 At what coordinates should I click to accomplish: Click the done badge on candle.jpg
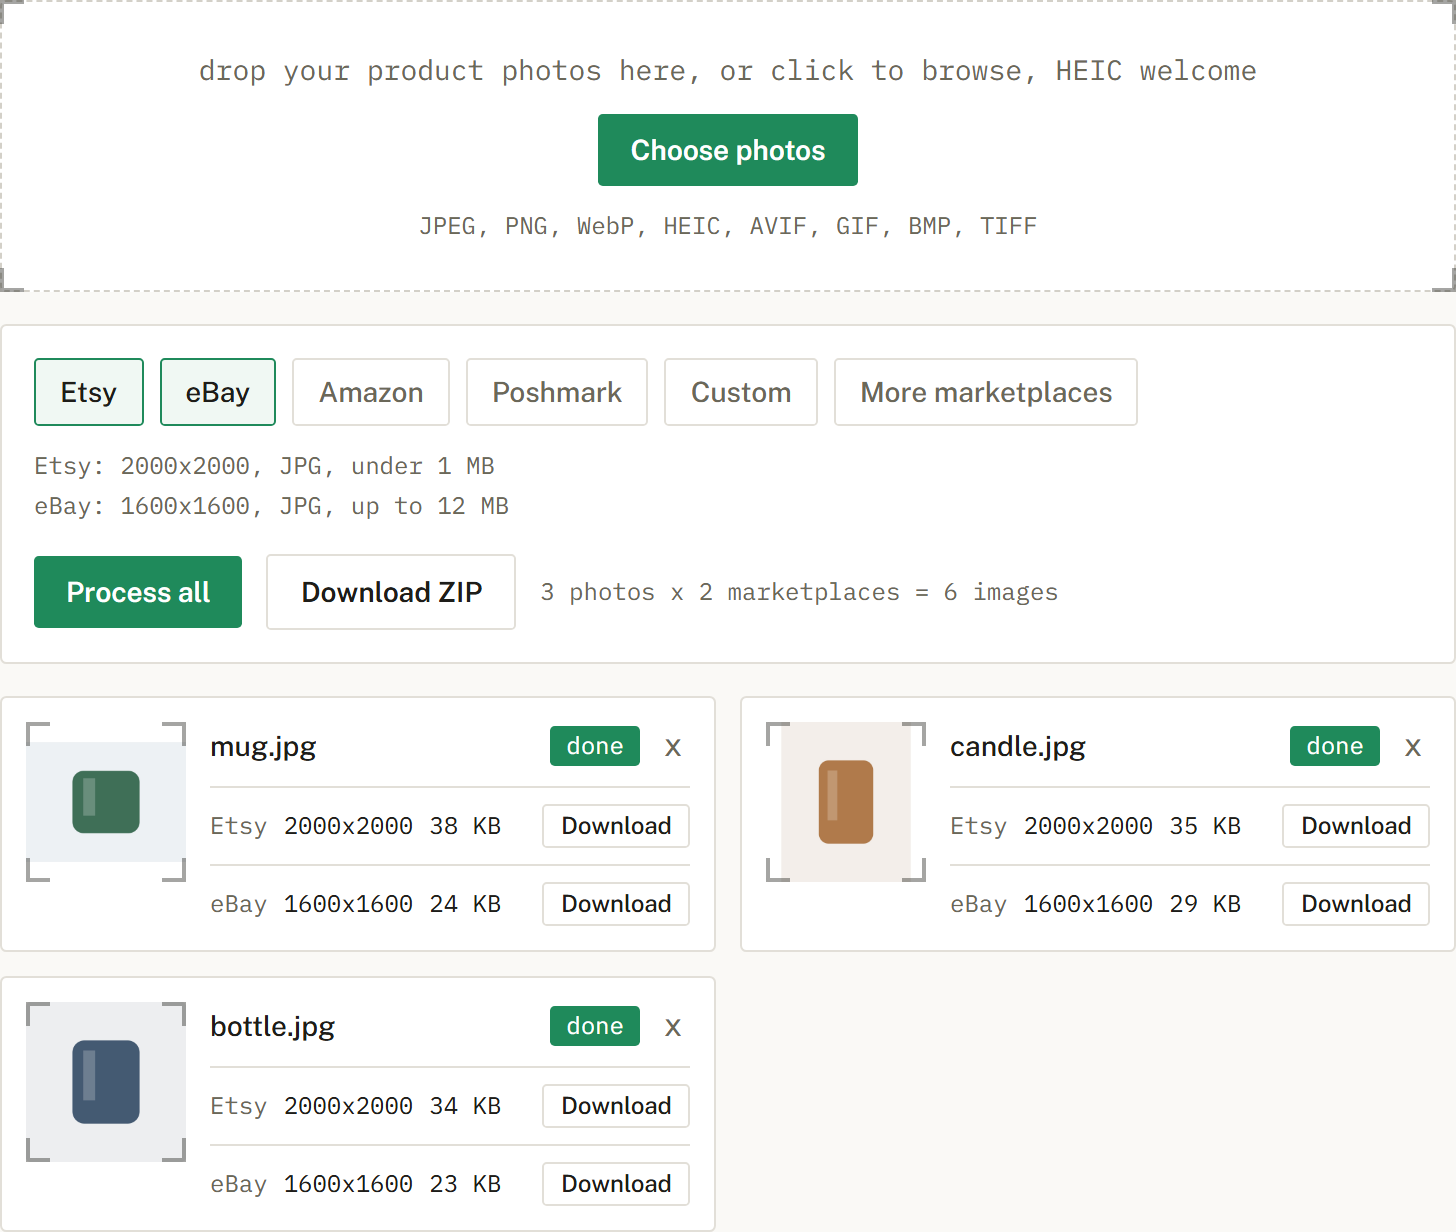(x=1335, y=746)
